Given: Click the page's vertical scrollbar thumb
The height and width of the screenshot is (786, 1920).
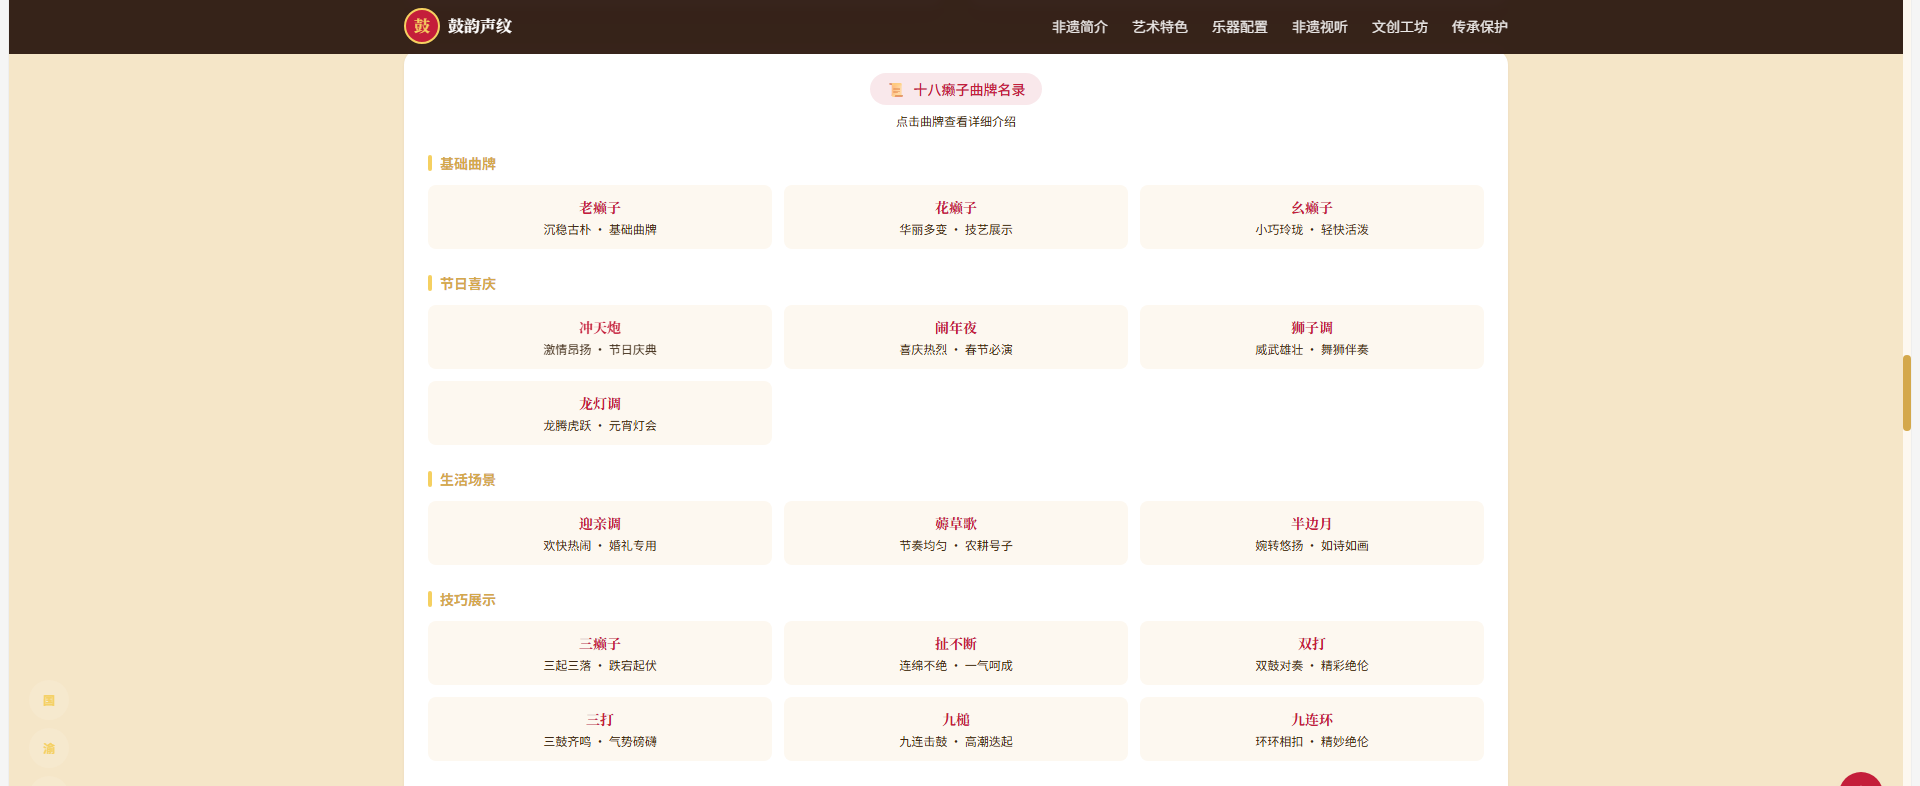Looking at the screenshot, I should pyautogui.click(x=1907, y=393).
